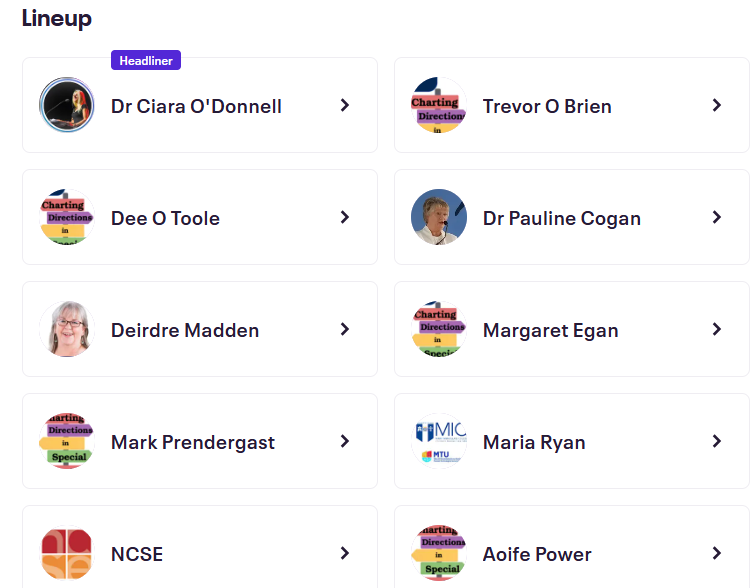
Task: Click Maria Ryan's MIC MTU logo
Action: 439,441
